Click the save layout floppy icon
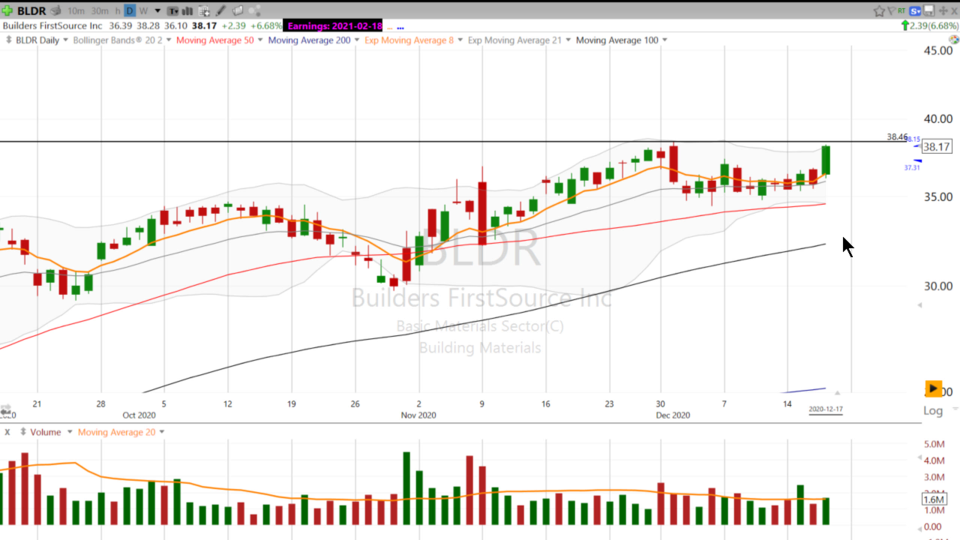Screen dimensions: 960x540 click(929, 11)
